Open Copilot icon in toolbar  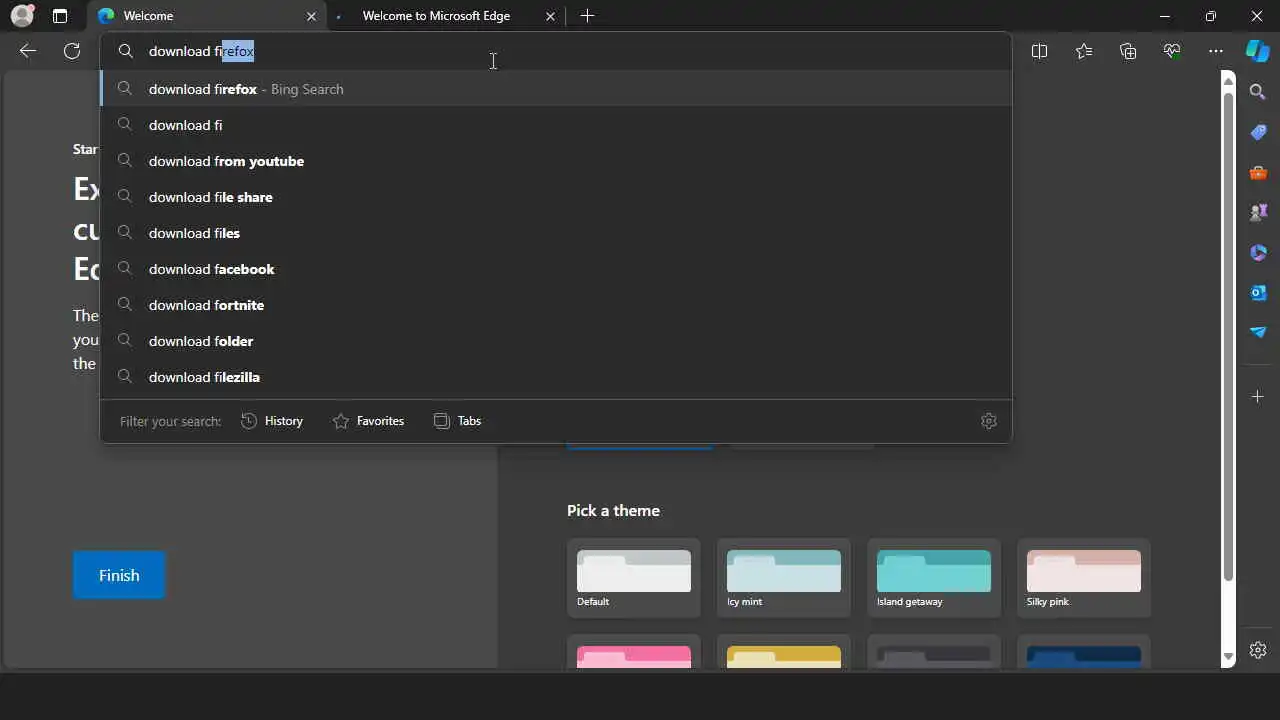point(1258,51)
